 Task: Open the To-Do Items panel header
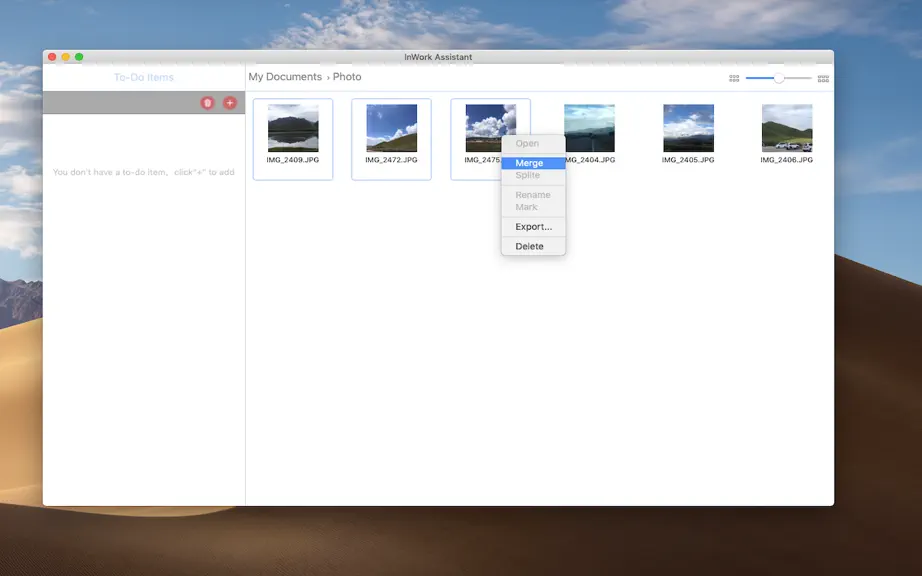[144, 78]
